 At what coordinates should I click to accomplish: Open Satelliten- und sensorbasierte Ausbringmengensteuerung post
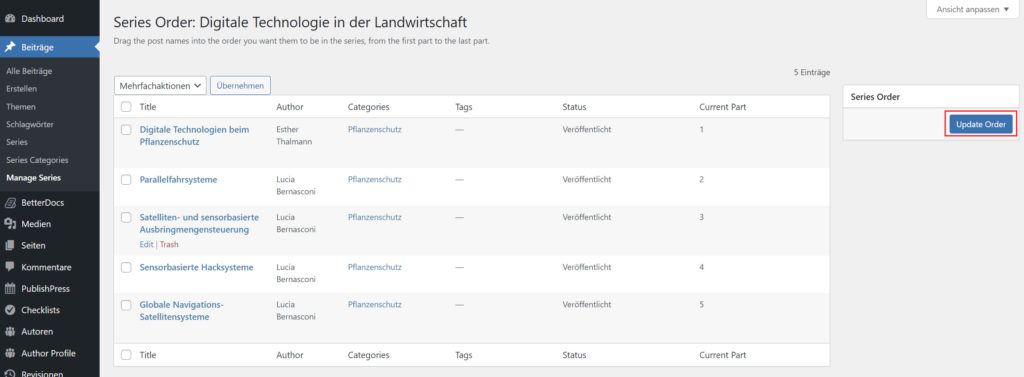[199, 223]
